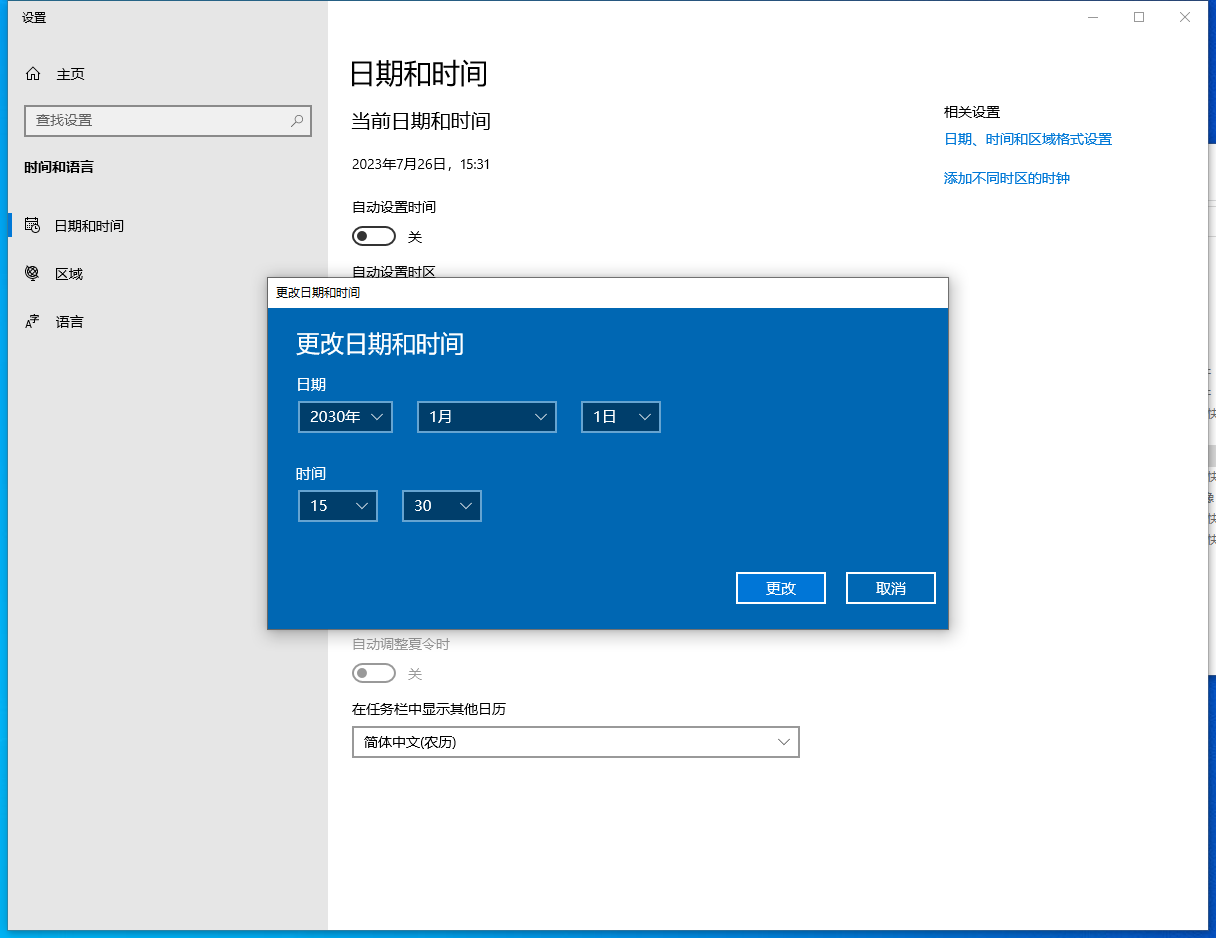The width and height of the screenshot is (1216, 938).
Task: Click the search magnifier icon in 查找设置
Action: (297, 120)
